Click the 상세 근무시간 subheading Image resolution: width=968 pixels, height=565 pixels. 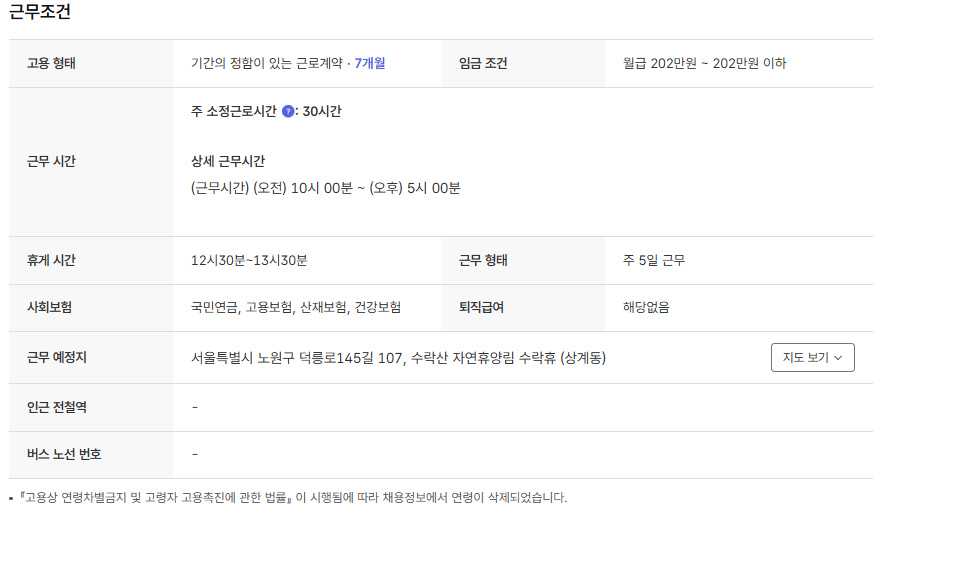pos(228,161)
